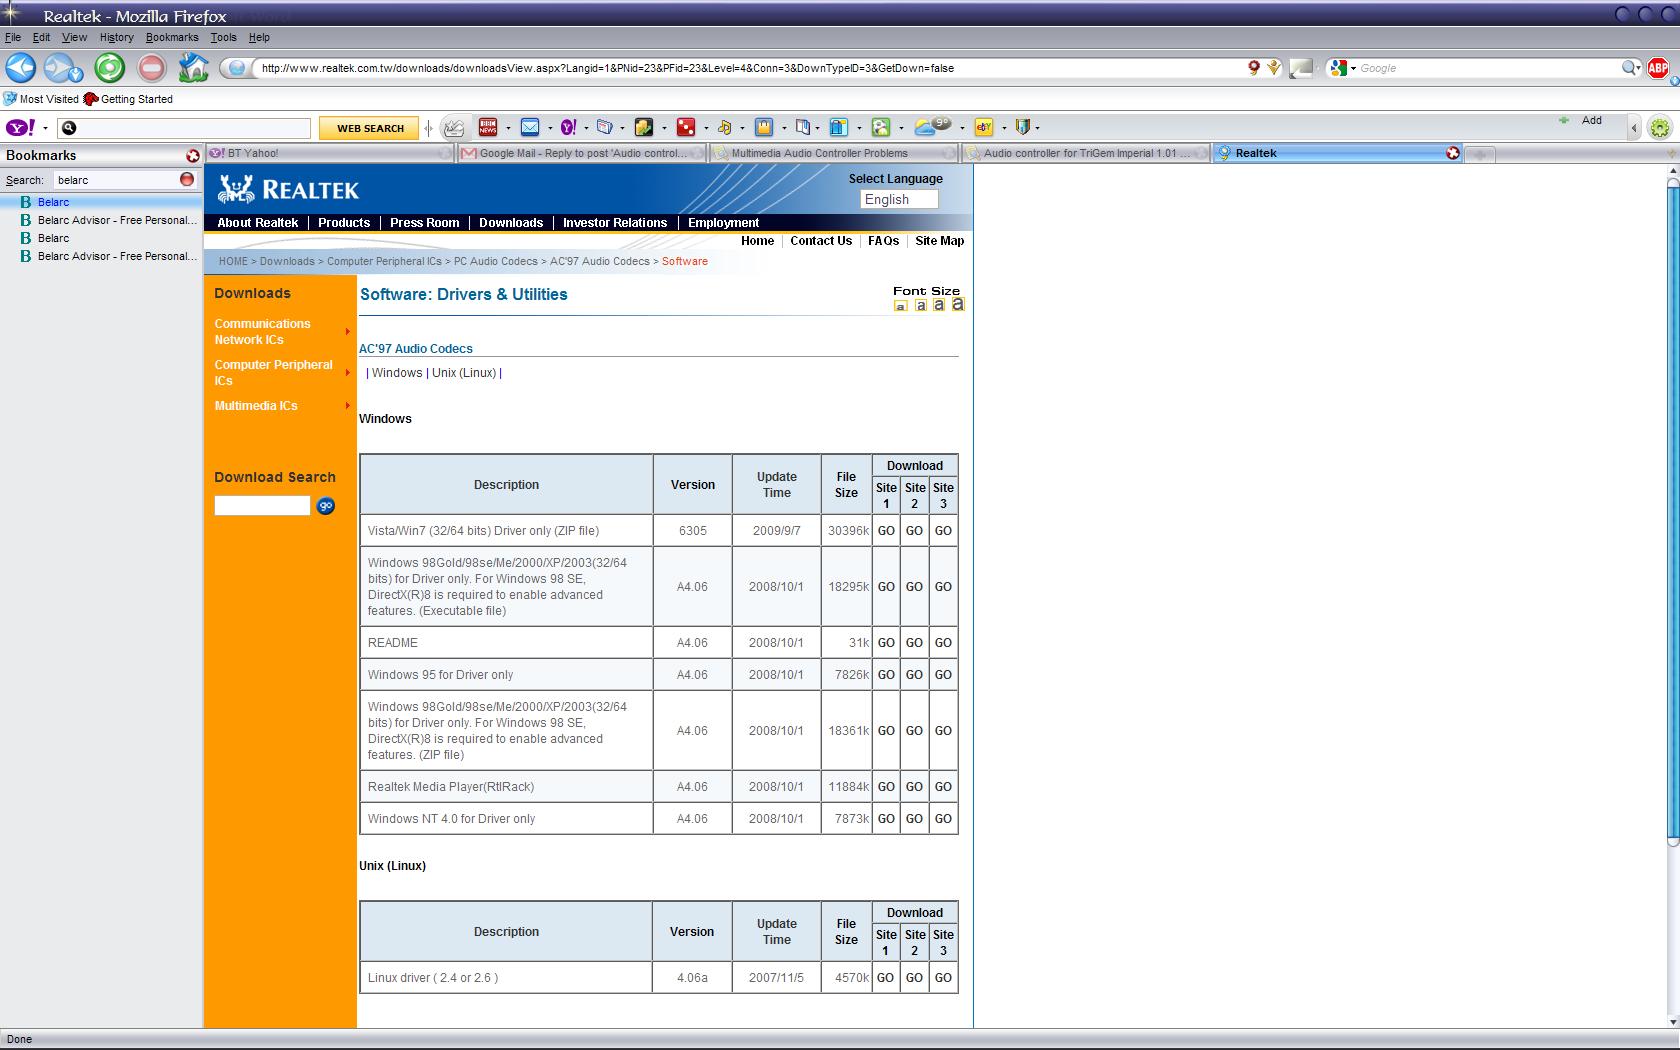Image resolution: width=1680 pixels, height=1050 pixels.
Task: Click the eBay toolbar button
Action: (x=985, y=127)
